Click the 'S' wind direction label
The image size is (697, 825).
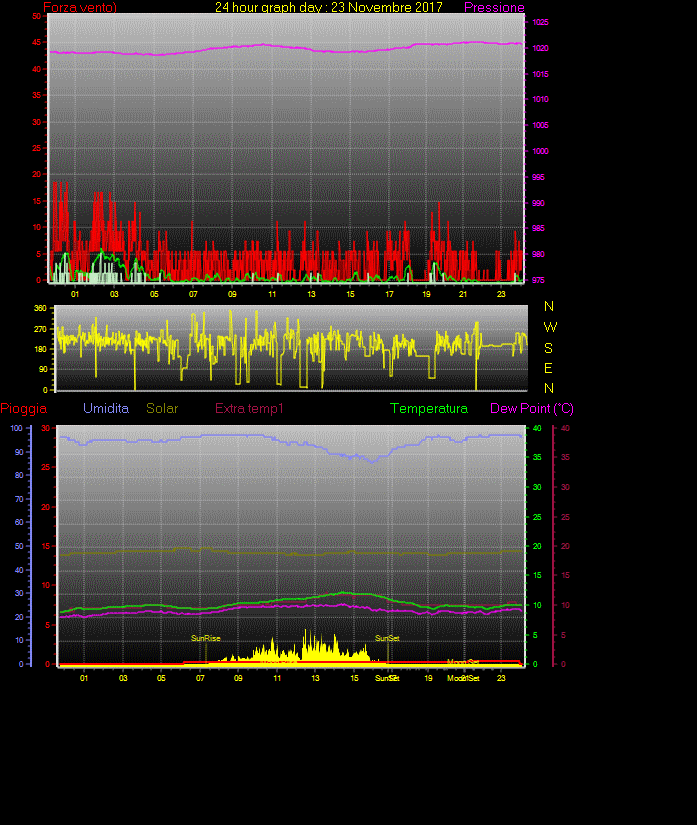[549, 348]
